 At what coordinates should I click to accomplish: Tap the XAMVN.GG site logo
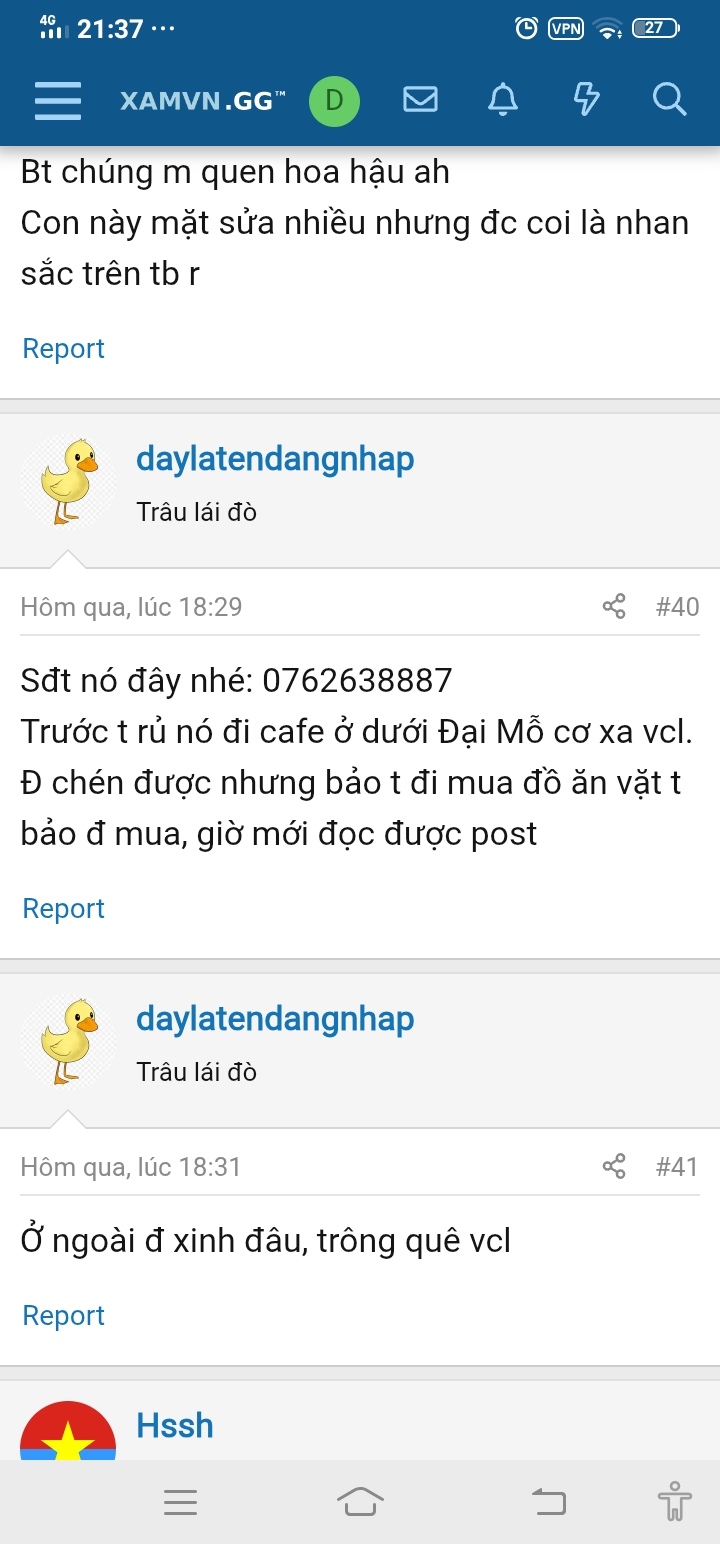tap(203, 100)
